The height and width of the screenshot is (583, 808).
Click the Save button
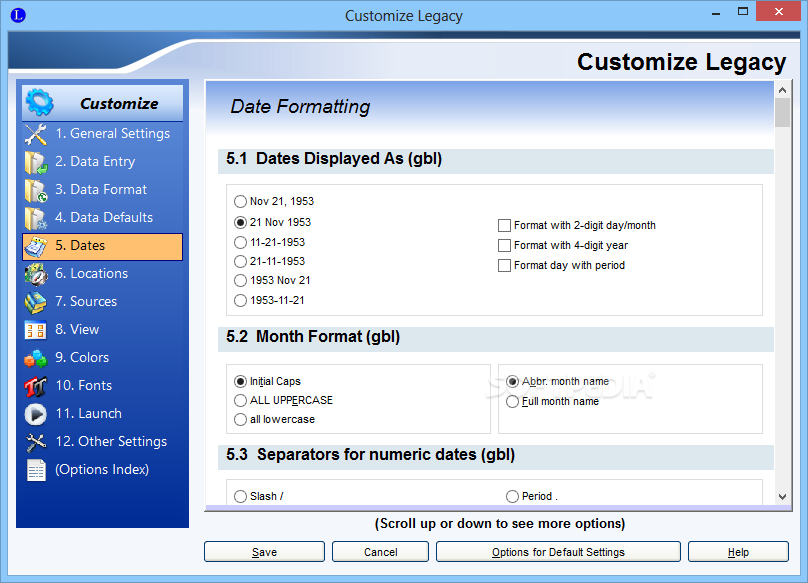pyautogui.click(x=264, y=552)
